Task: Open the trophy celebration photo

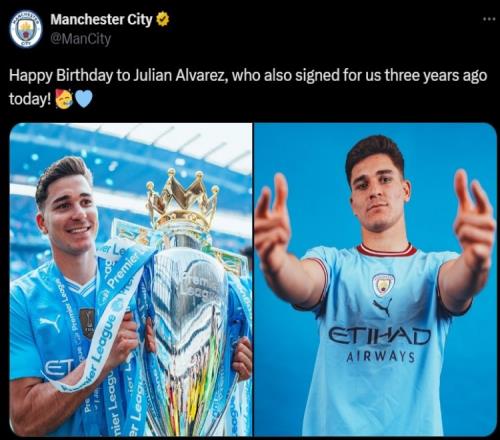Action: tap(131, 279)
